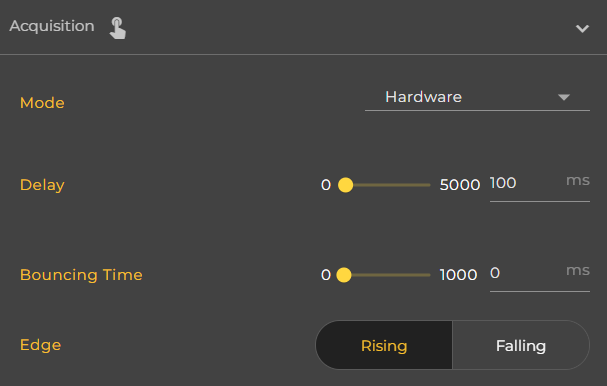Click the Bouncing Time slider handle

[x=344, y=275]
